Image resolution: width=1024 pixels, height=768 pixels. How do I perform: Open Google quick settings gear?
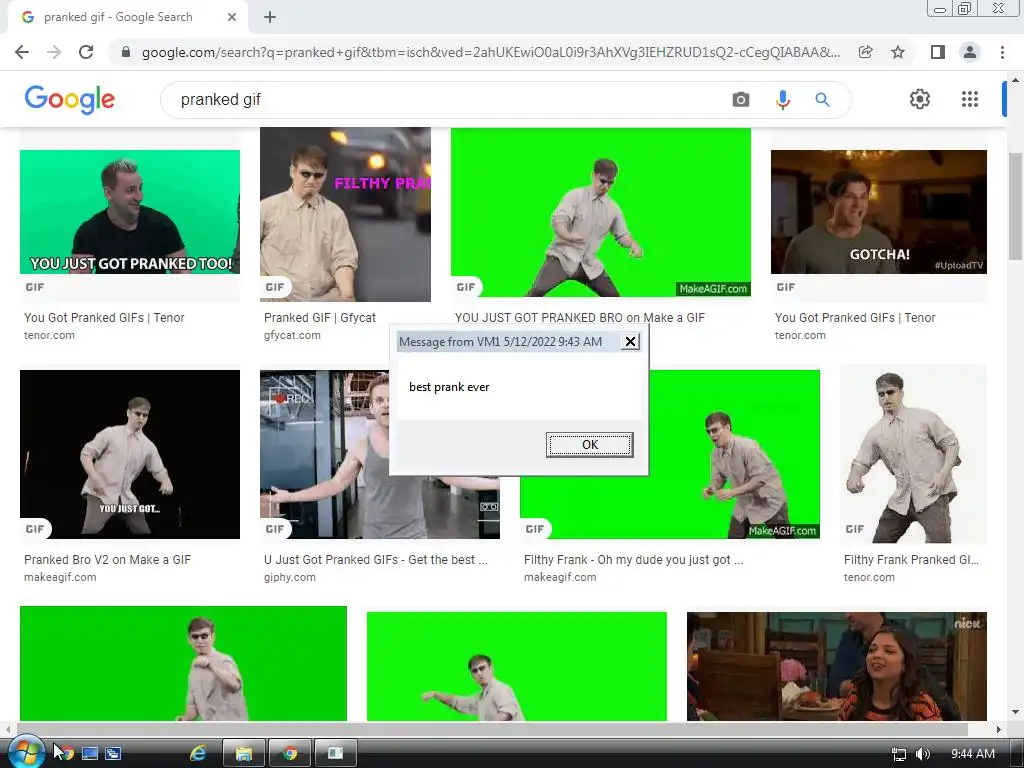[920, 99]
